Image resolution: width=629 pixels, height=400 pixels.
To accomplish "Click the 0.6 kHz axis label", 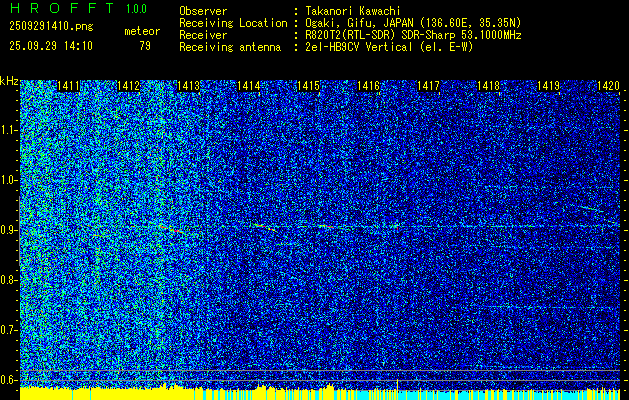I will pyautogui.click(x=8, y=380).
